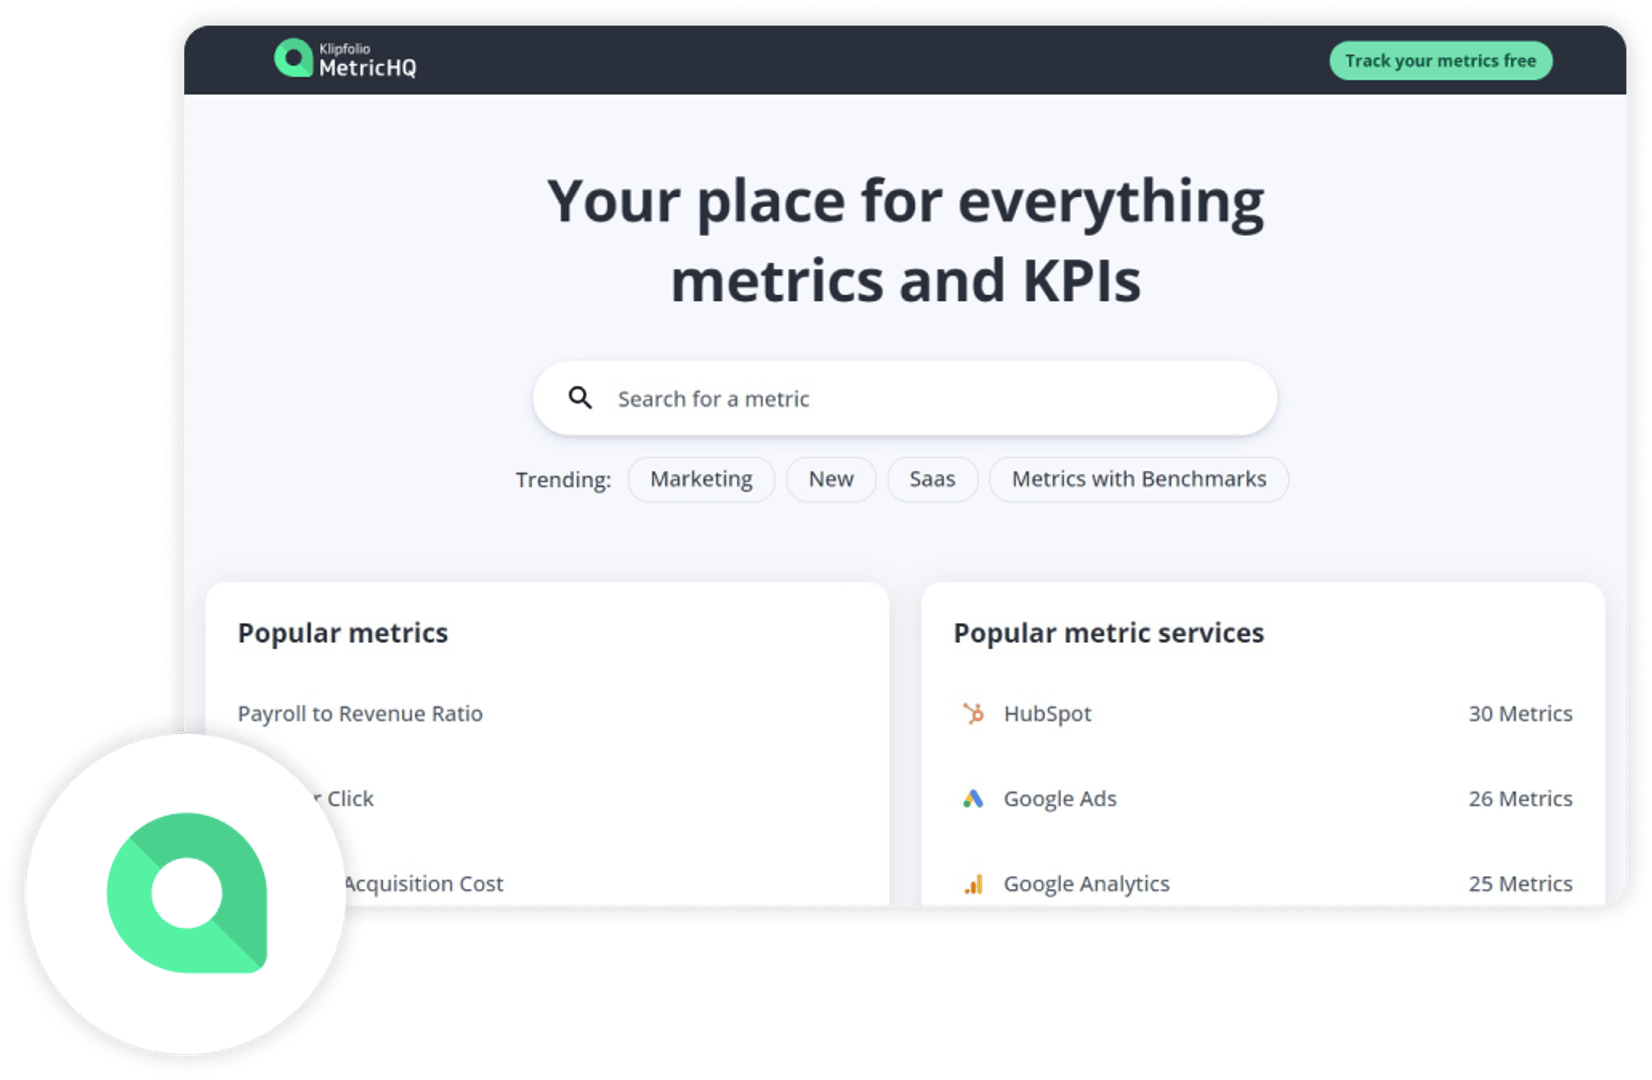Focus the Search for a metric field
This screenshot has width=1652, height=1080.
click(904, 398)
